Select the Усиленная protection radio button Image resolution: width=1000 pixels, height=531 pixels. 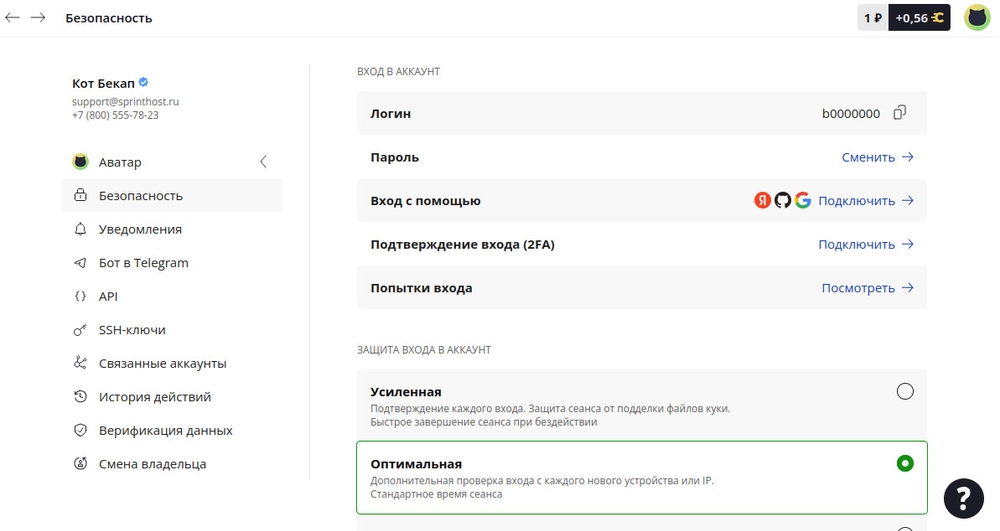coord(905,391)
